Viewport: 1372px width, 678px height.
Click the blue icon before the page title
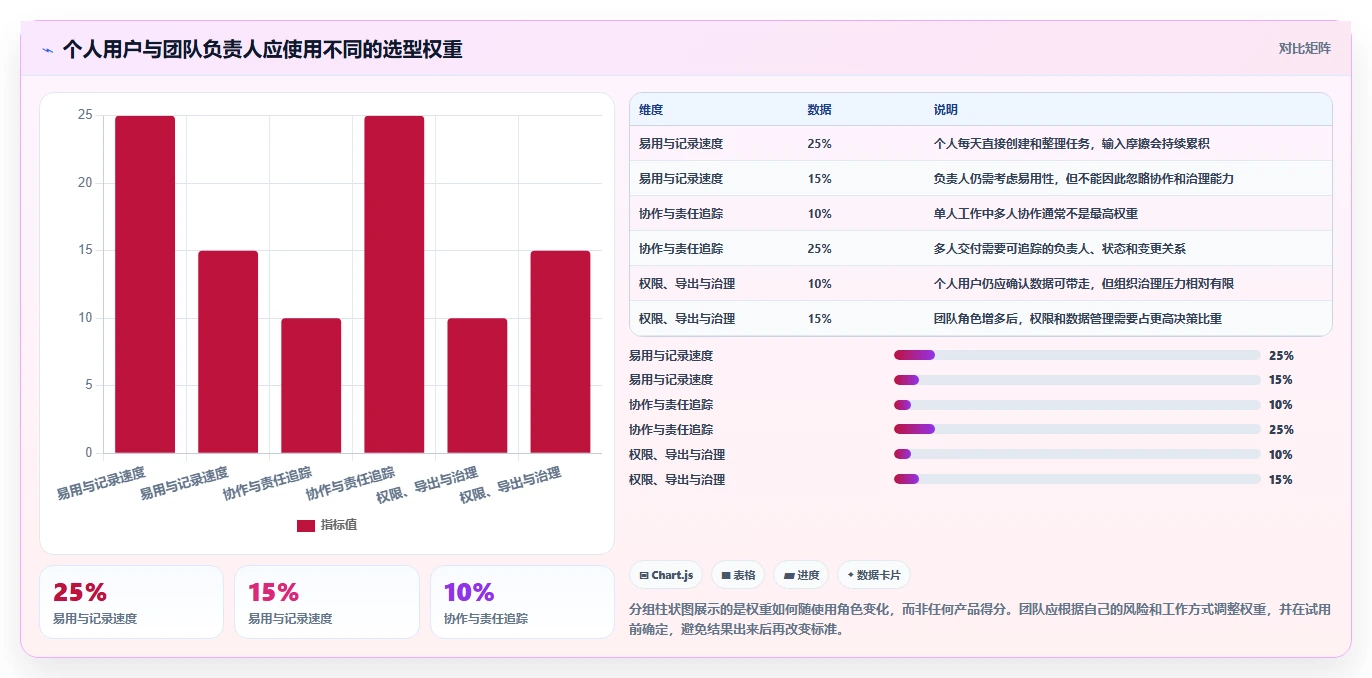[x=47, y=50]
